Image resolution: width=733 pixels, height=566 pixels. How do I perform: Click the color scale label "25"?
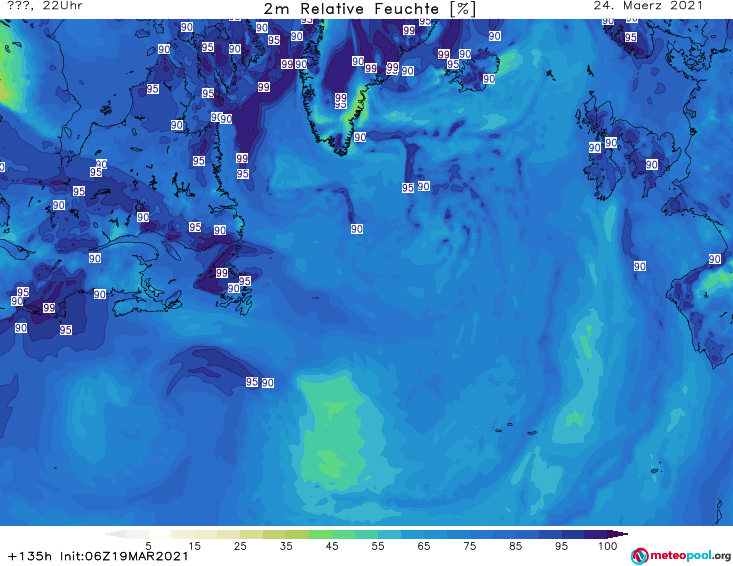click(x=240, y=546)
